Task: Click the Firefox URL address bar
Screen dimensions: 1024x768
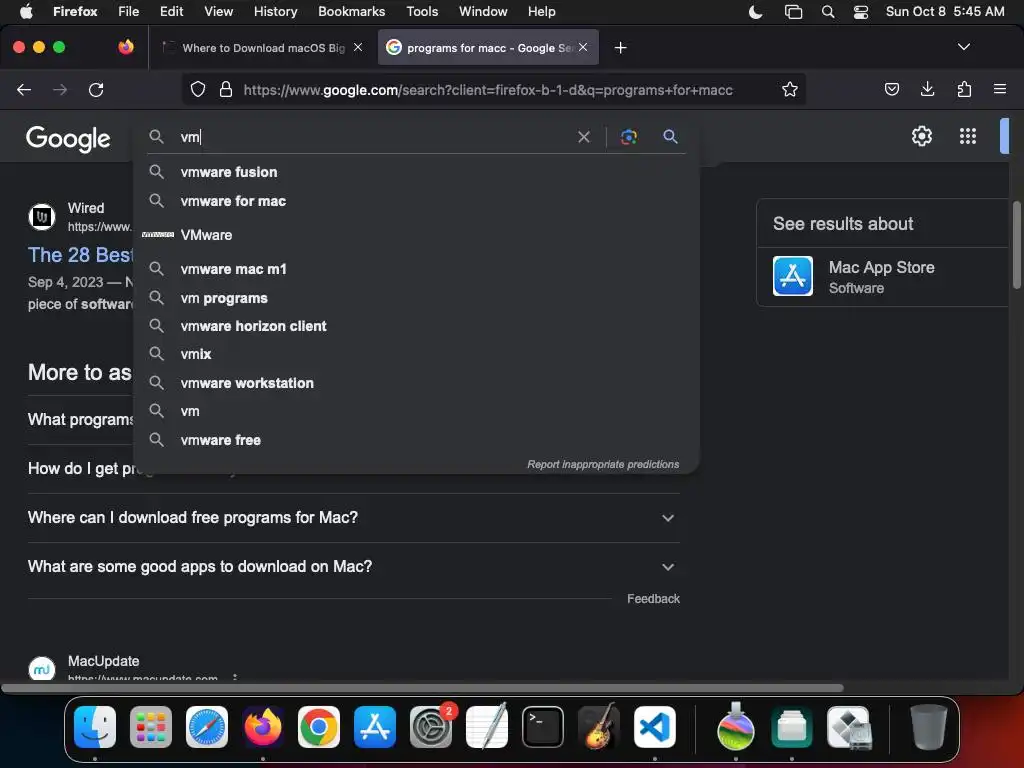Action: (x=488, y=89)
